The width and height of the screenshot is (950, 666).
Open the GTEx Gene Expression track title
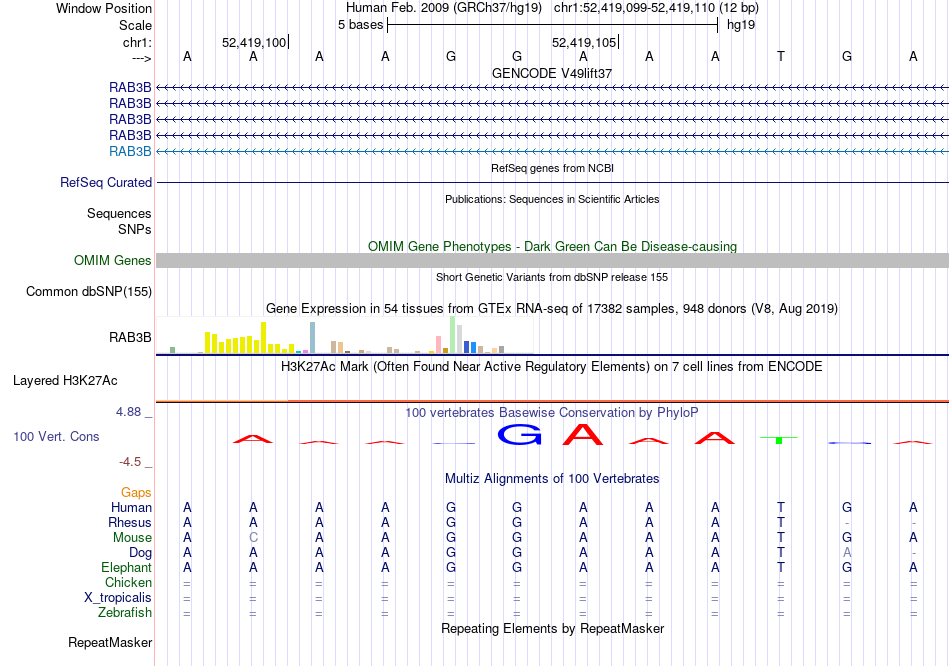tap(552, 308)
